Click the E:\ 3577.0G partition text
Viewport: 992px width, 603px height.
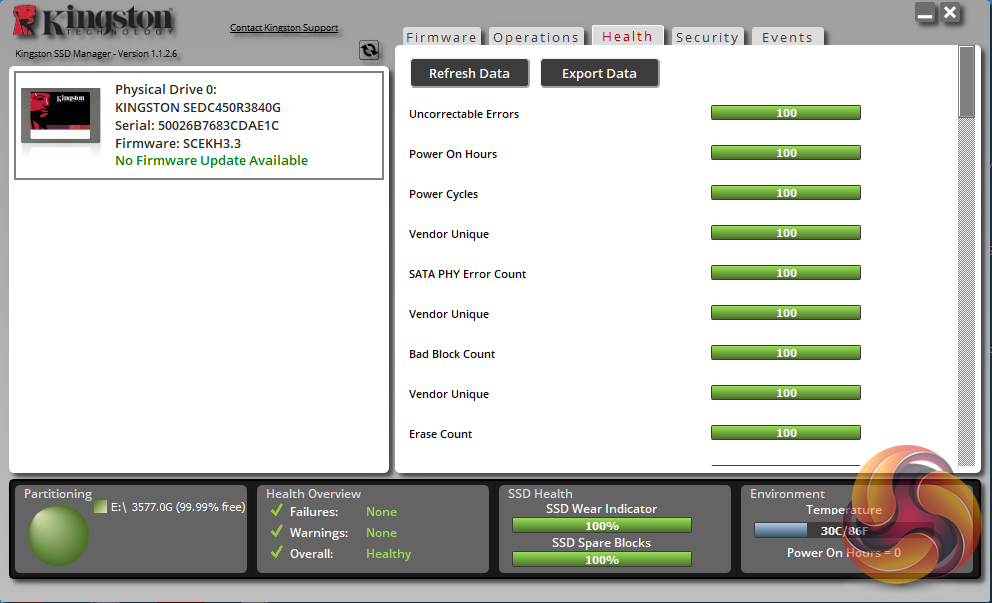178,507
